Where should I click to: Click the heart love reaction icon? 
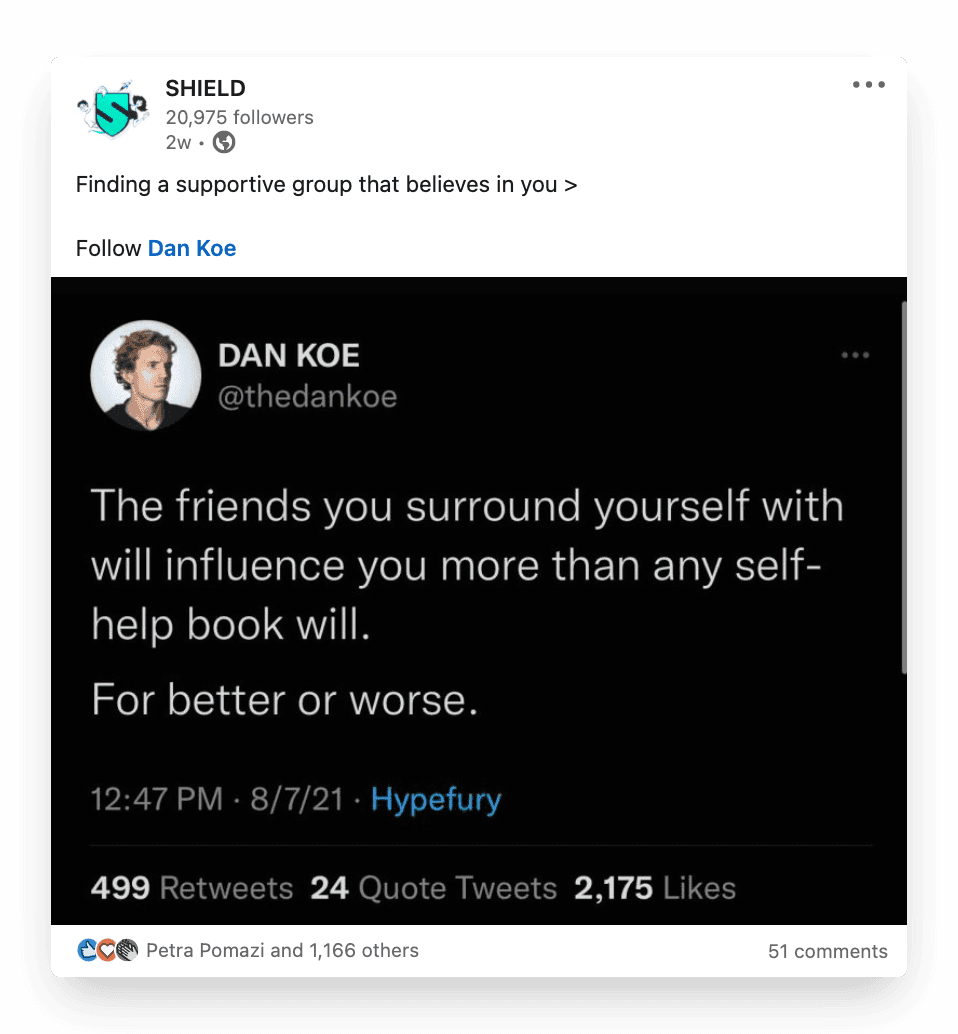pyautogui.click(x=107, y=950)
